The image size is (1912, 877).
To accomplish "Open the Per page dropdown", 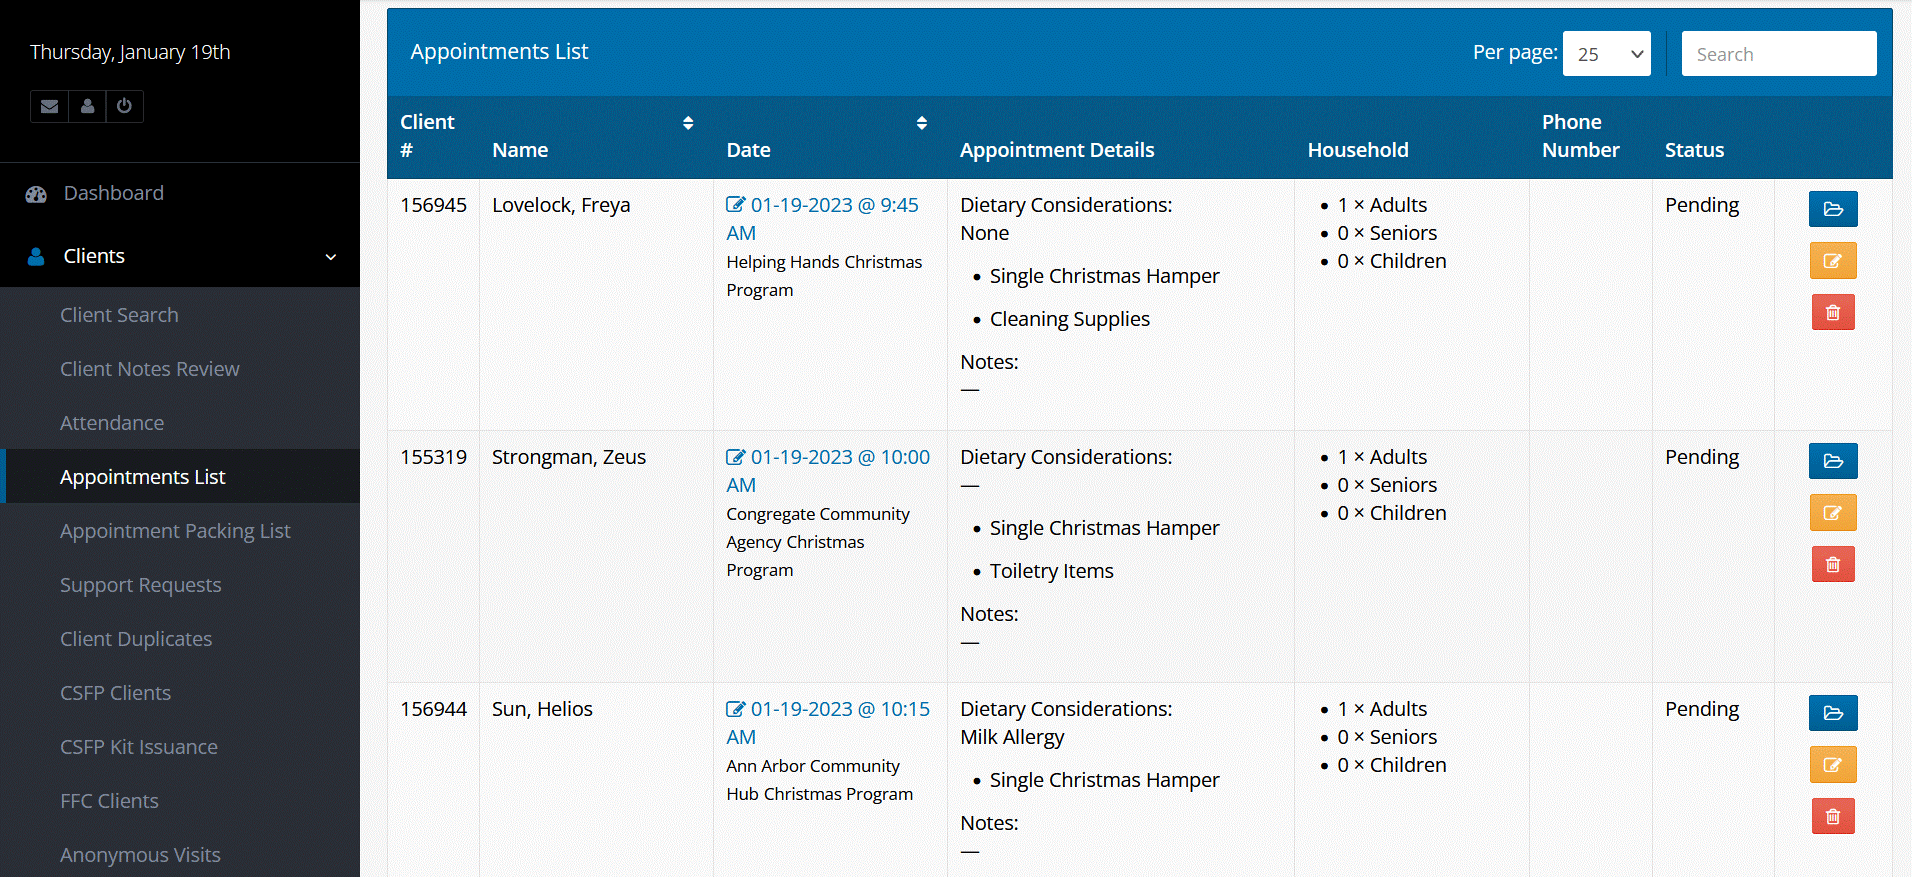I will [x=1606, y=54].
